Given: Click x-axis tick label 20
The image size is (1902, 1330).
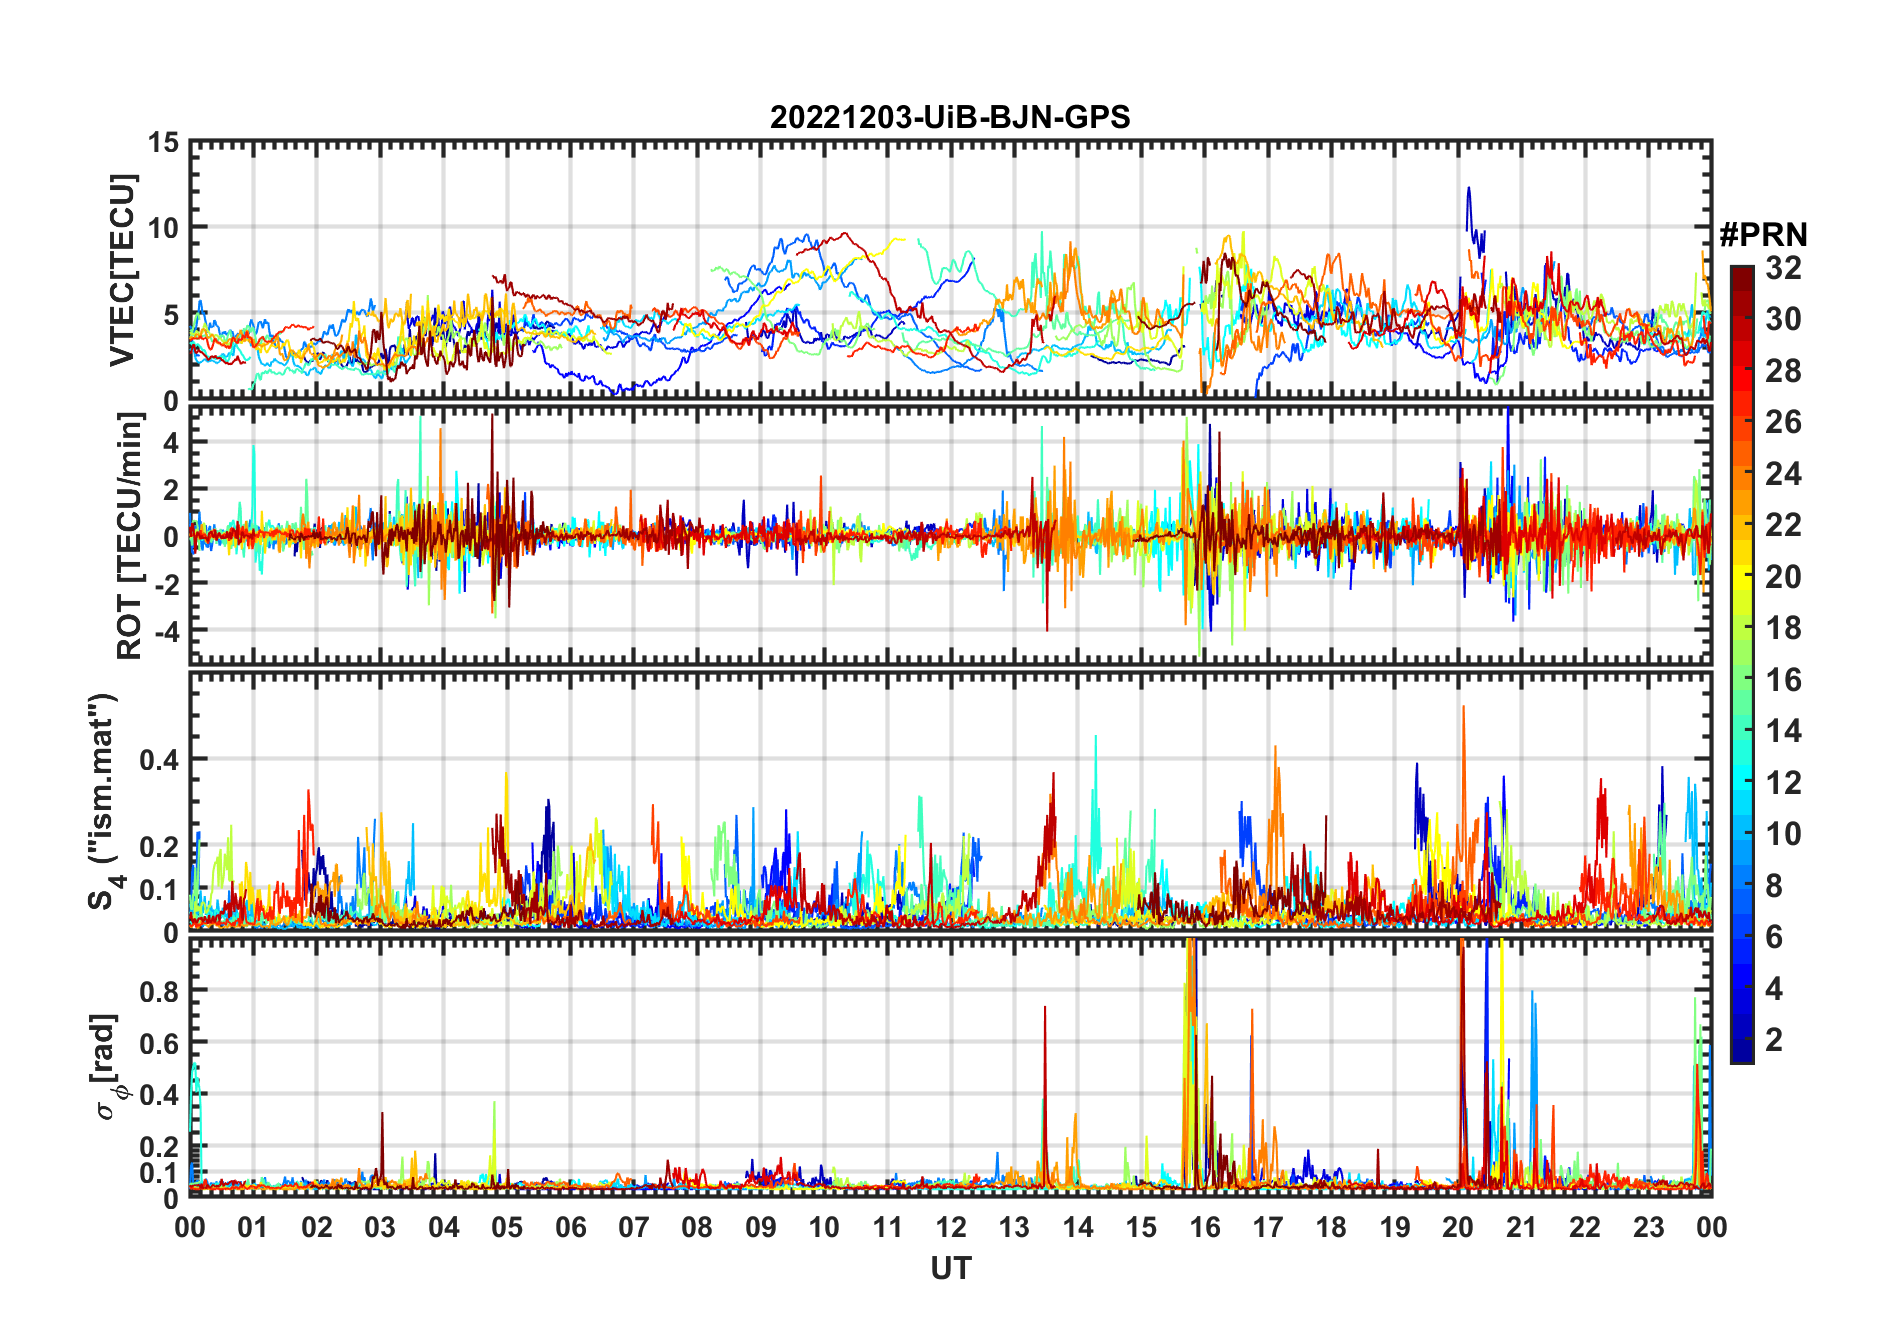Looking at the screenshot, I should coord(1458,1227).
